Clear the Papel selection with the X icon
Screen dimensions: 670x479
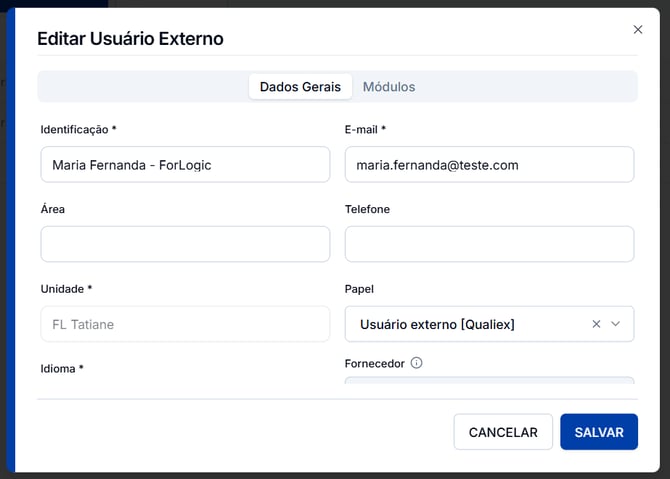(x=596, y=324)
